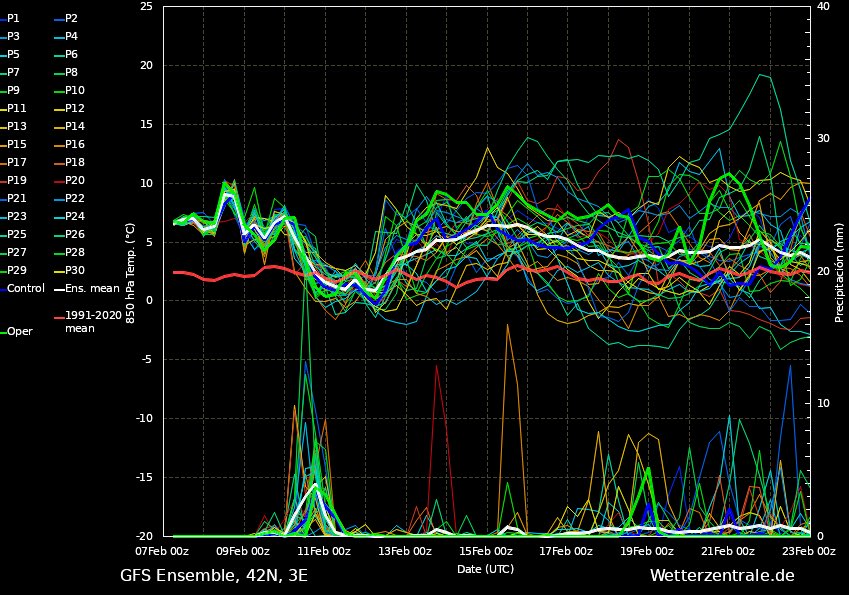This screenshot has height=595, width=849.
Task: Pick the P8 ensemble member label
Action: pyautogui.click(x=66, y=72)
